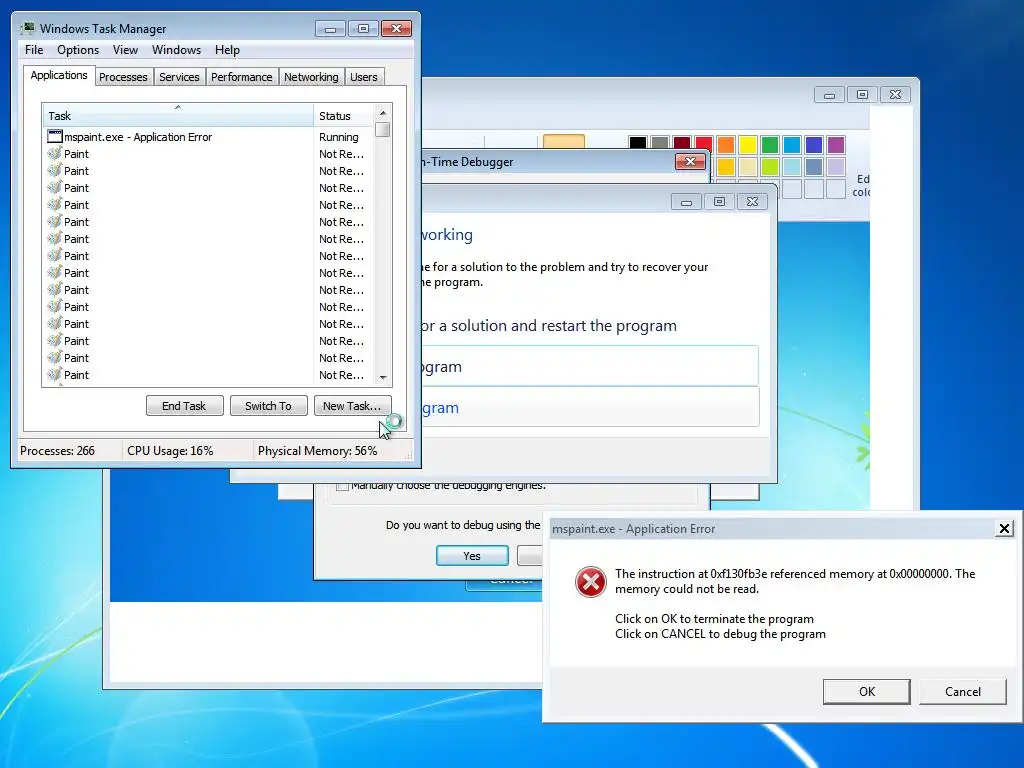1024x768 pixels.
Task: Click the Switch To button
Action: pyautogui.click(x=268, y=406)
